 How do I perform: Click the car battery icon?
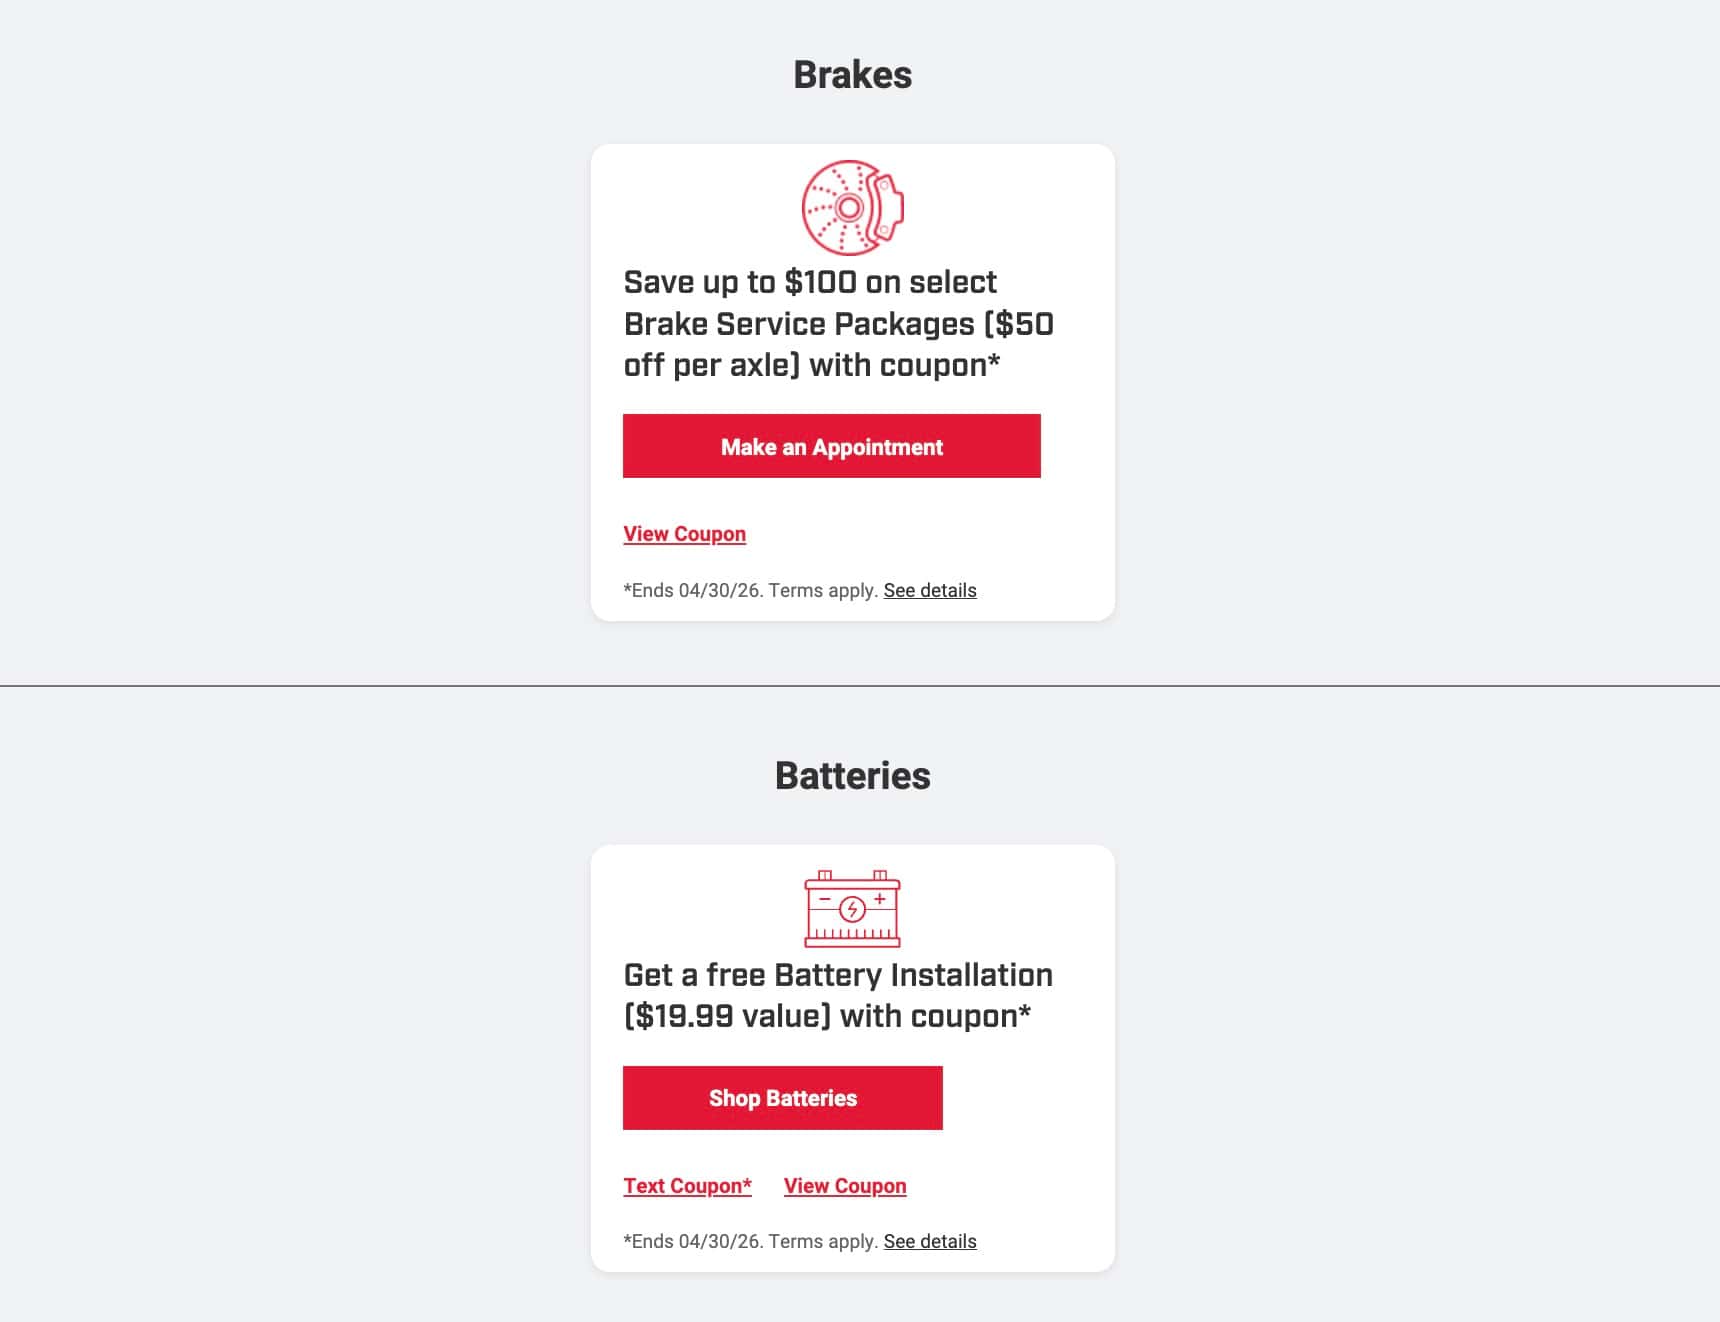(x=852, y=908)
